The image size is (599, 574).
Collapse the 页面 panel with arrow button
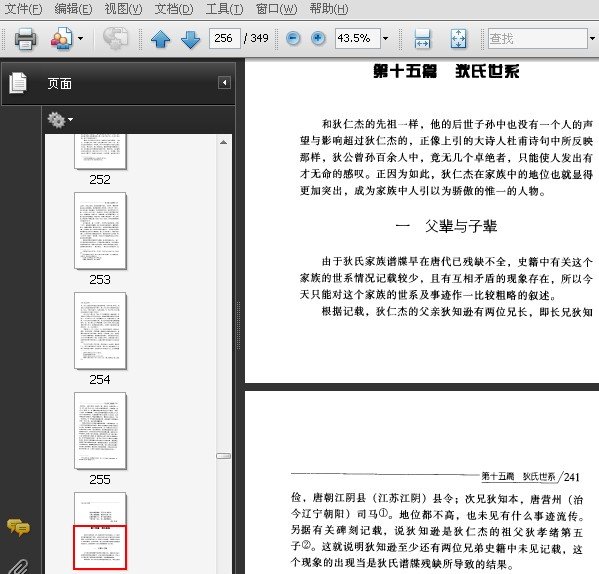[x=224, y=82]
